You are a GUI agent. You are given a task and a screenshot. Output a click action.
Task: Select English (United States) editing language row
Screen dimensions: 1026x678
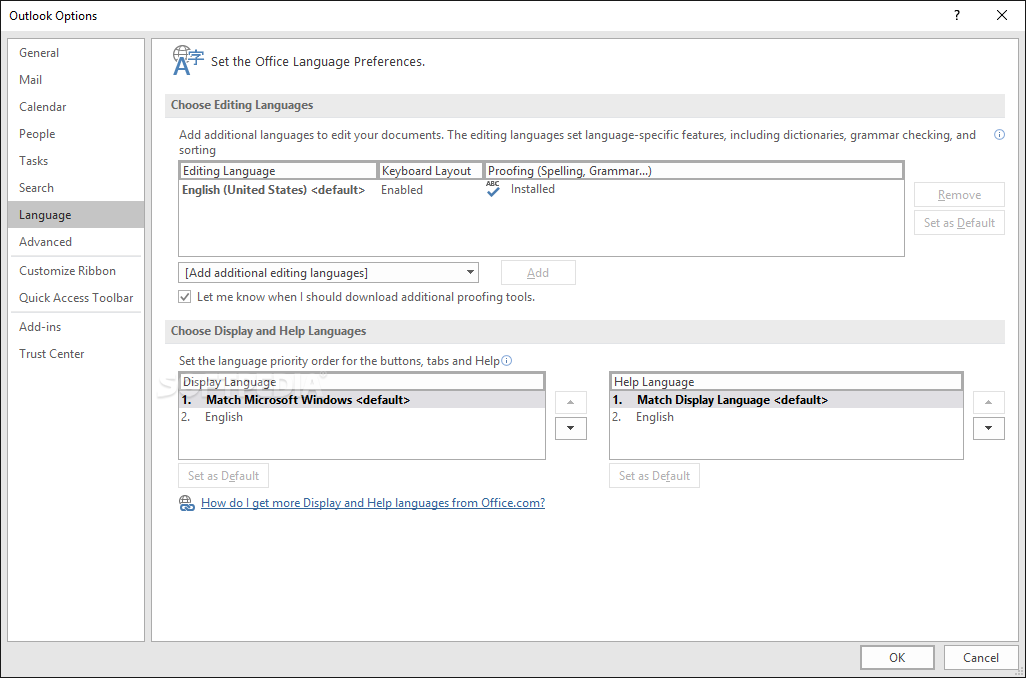click(273, 190)
